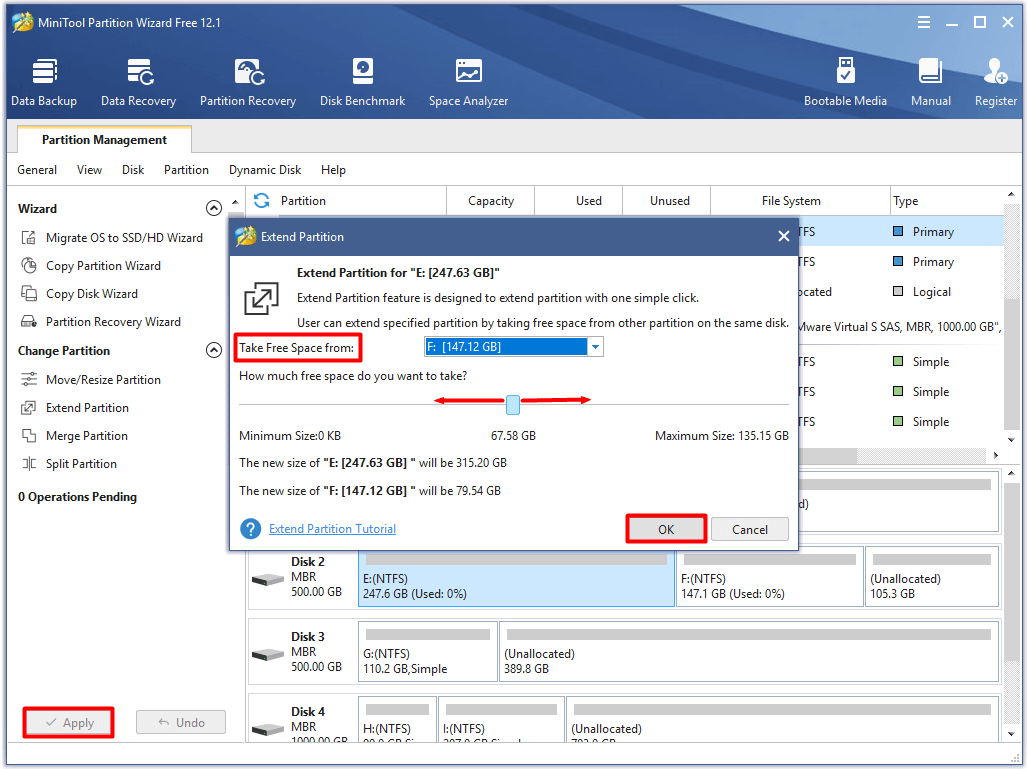Image resolution: width=1028 pixels, height=769 pixels.
Task: Open the Space Analyzer tool
Action: 468,83
